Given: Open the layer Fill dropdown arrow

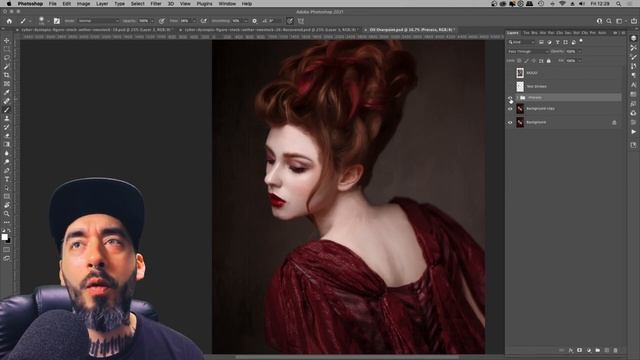Looking at the screenshot, I should coord(580,60).
